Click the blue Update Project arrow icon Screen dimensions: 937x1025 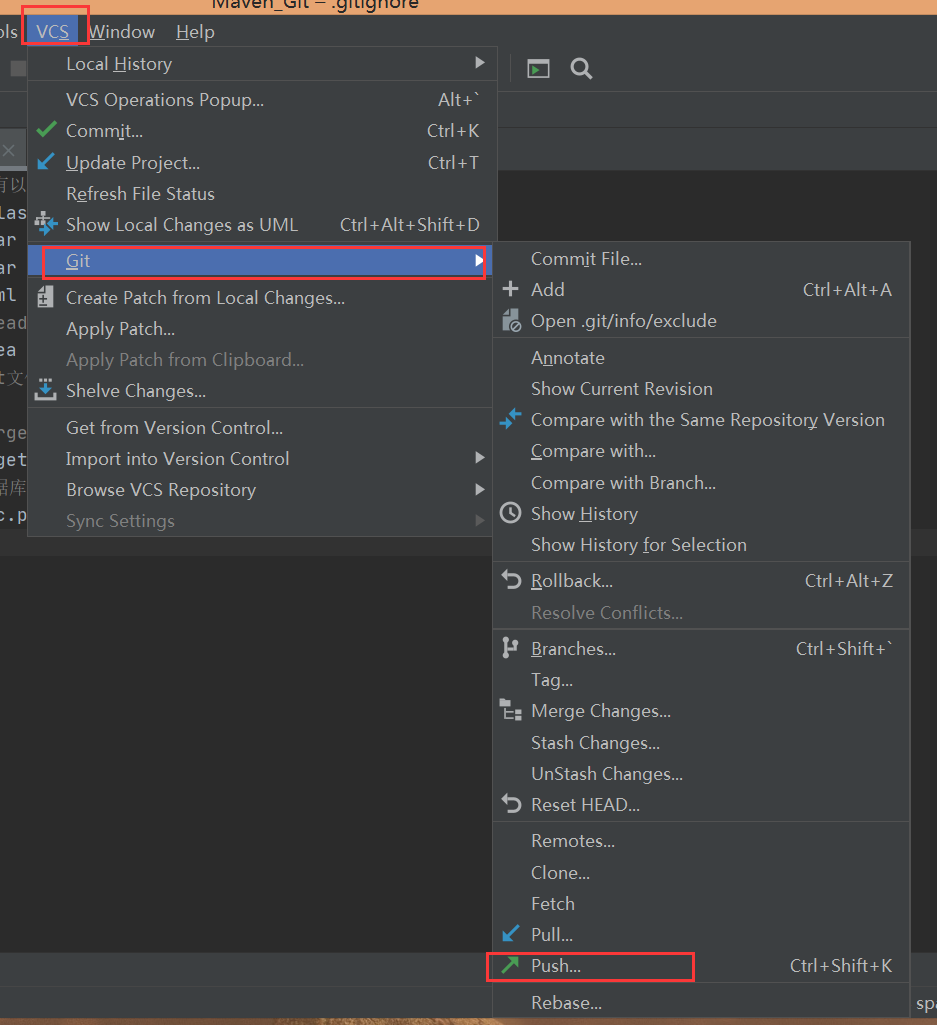tap(46, 161)
